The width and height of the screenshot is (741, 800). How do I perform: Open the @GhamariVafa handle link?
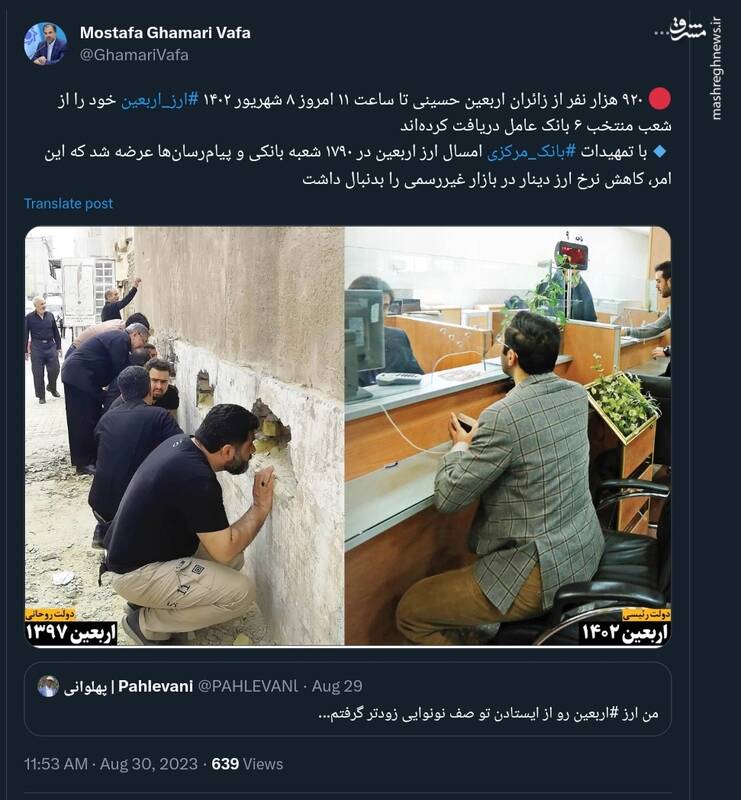click(134, 55)
